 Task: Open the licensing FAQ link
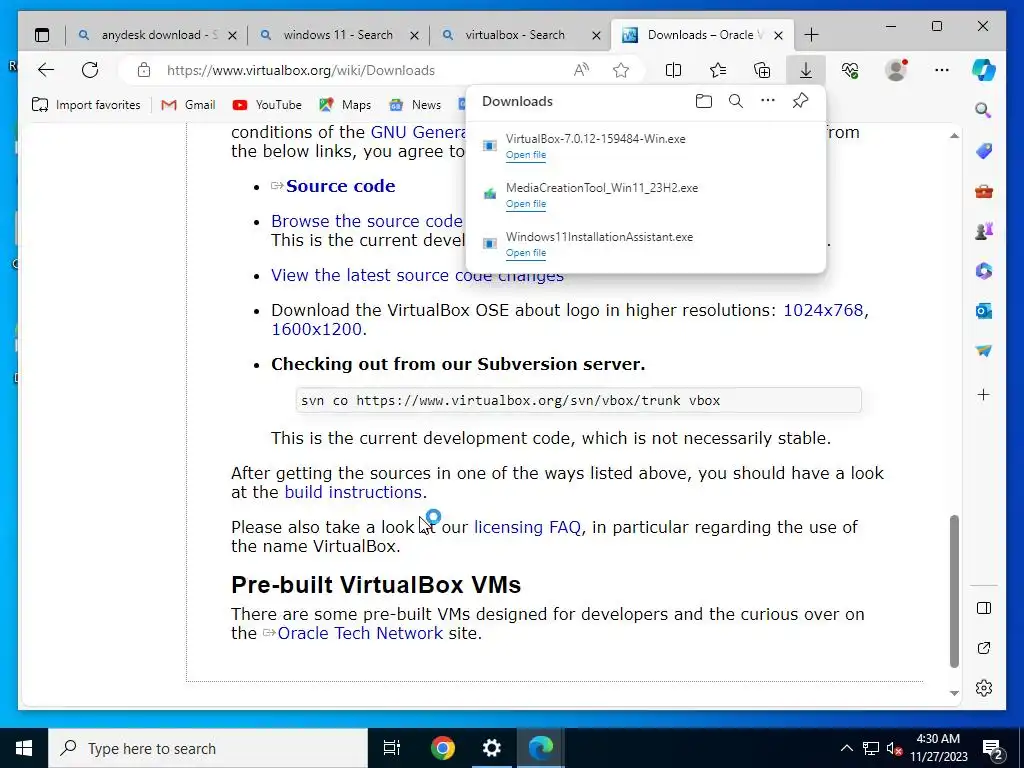pos(527,527)
